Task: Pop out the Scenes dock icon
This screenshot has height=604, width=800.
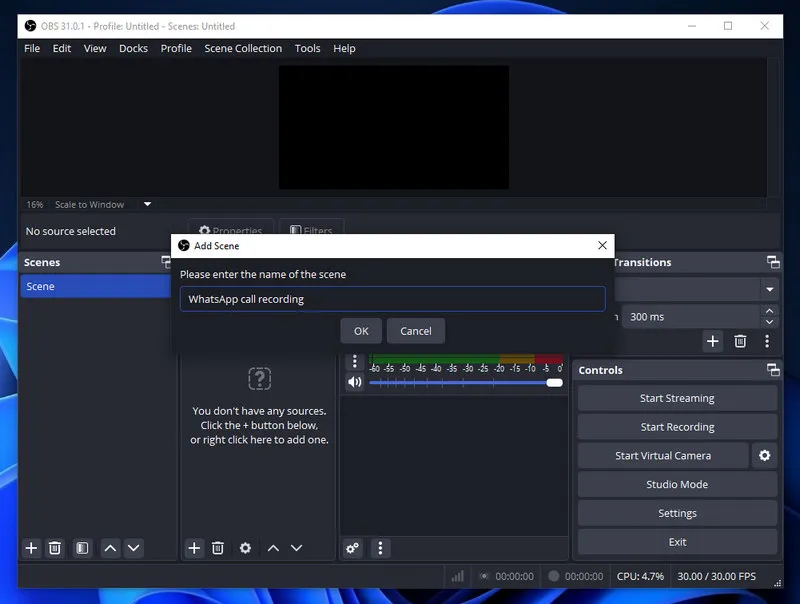Action: click(x=166, y=262)
